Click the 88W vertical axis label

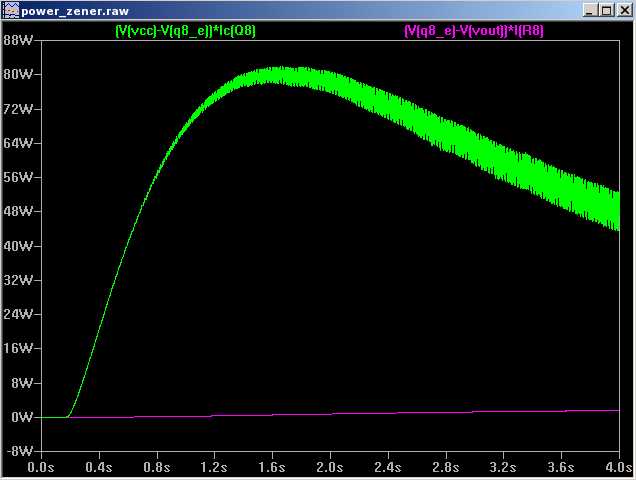18,40
